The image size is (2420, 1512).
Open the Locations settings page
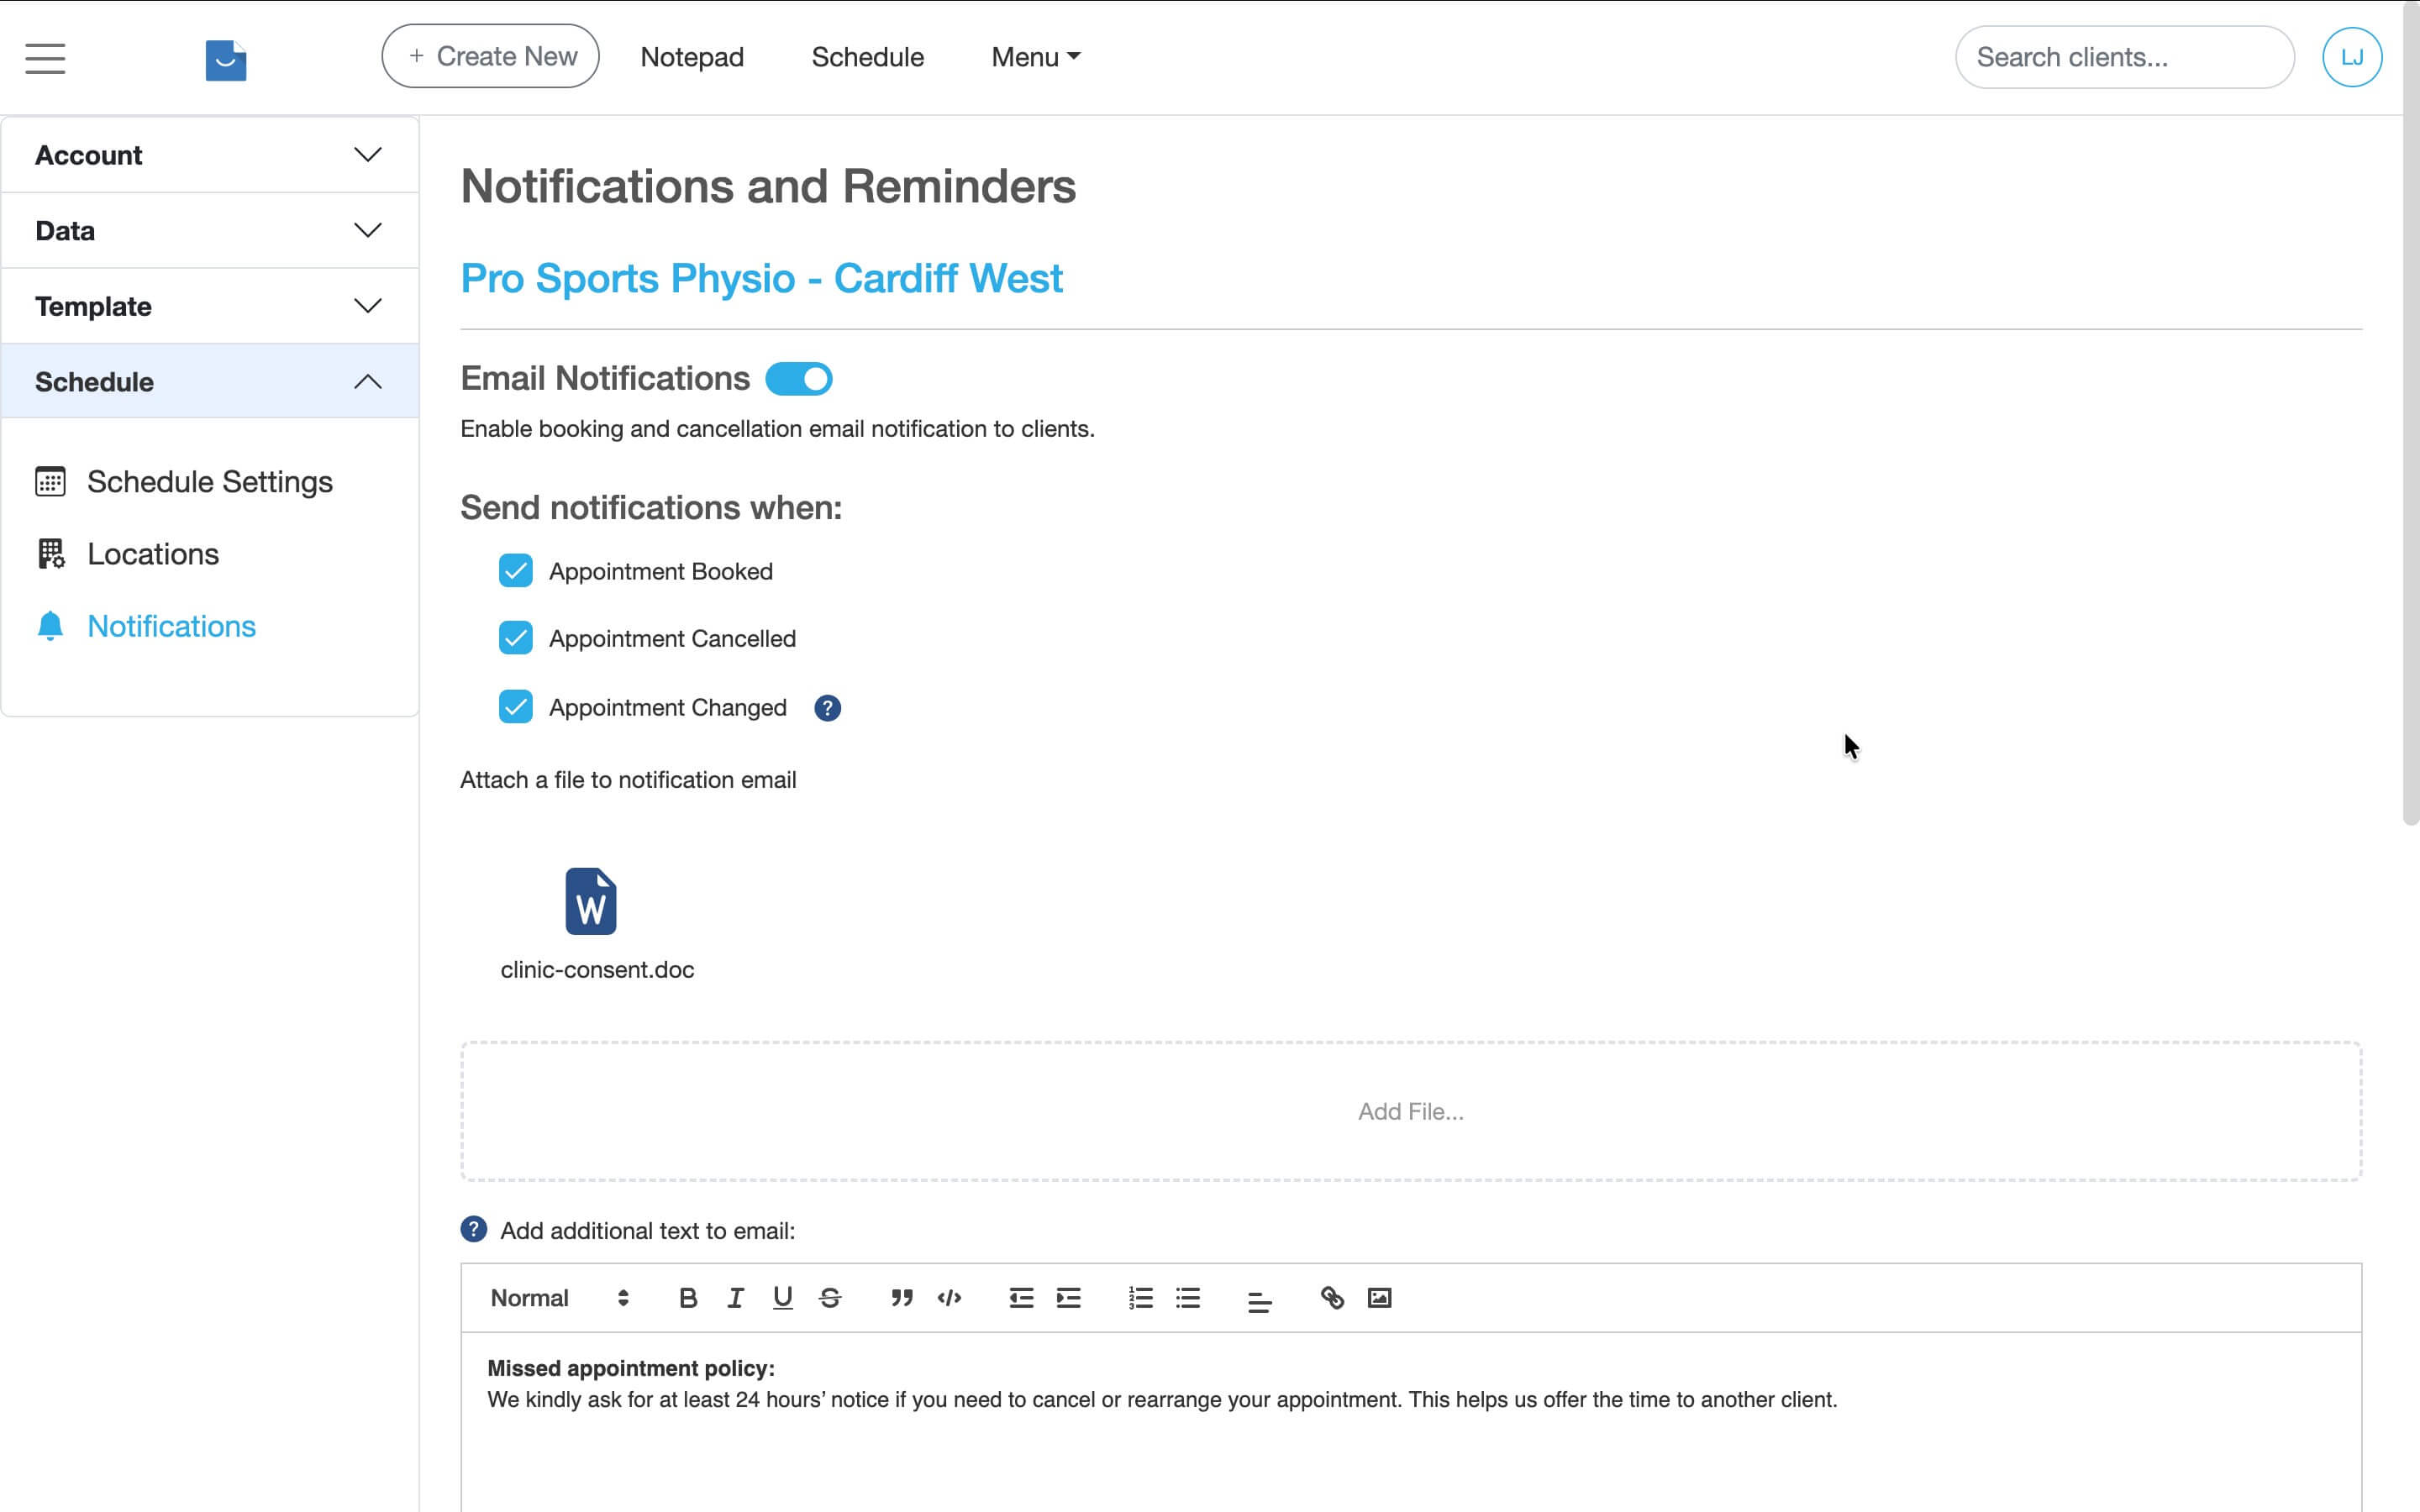[152, 553]
